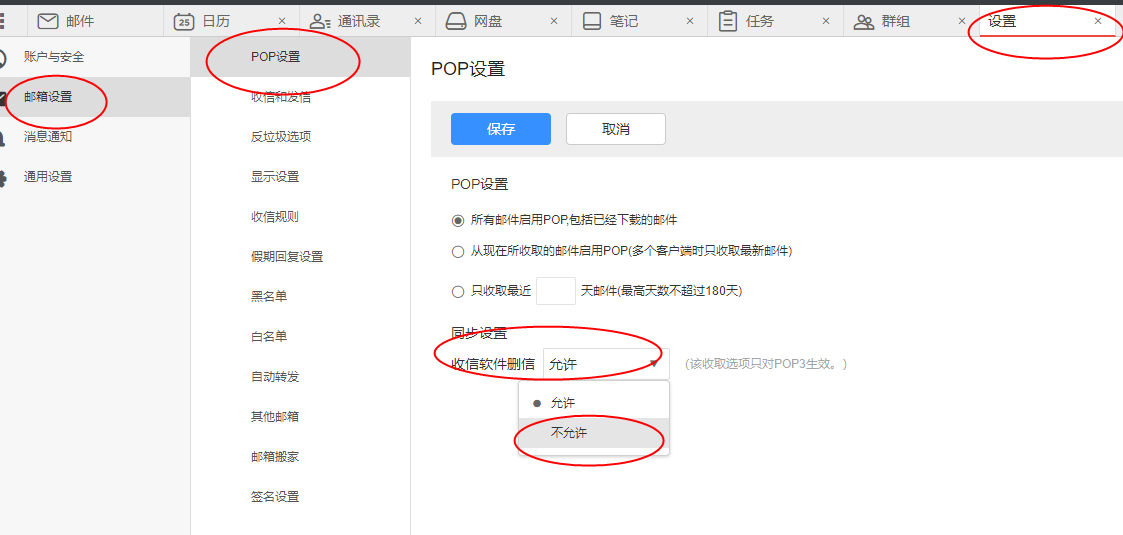Open the 收信软件删信 dropdown
Viewport: 1123px width, 535px height.
(x=605, y=364)
